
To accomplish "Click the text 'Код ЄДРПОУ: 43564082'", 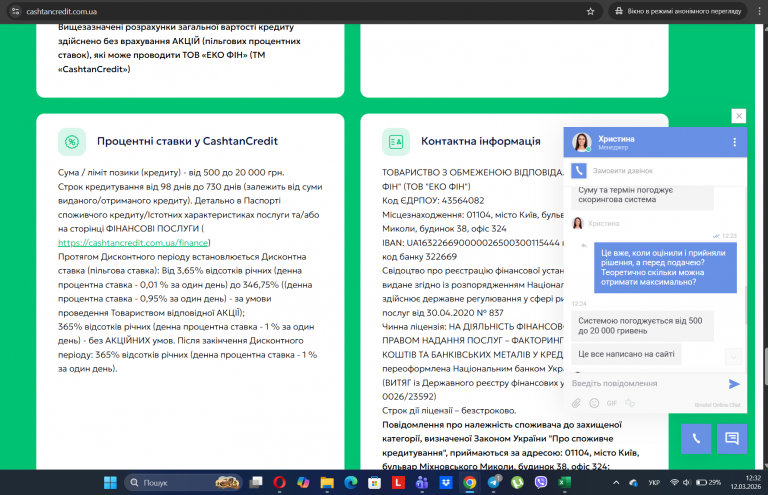I will 433,201.
